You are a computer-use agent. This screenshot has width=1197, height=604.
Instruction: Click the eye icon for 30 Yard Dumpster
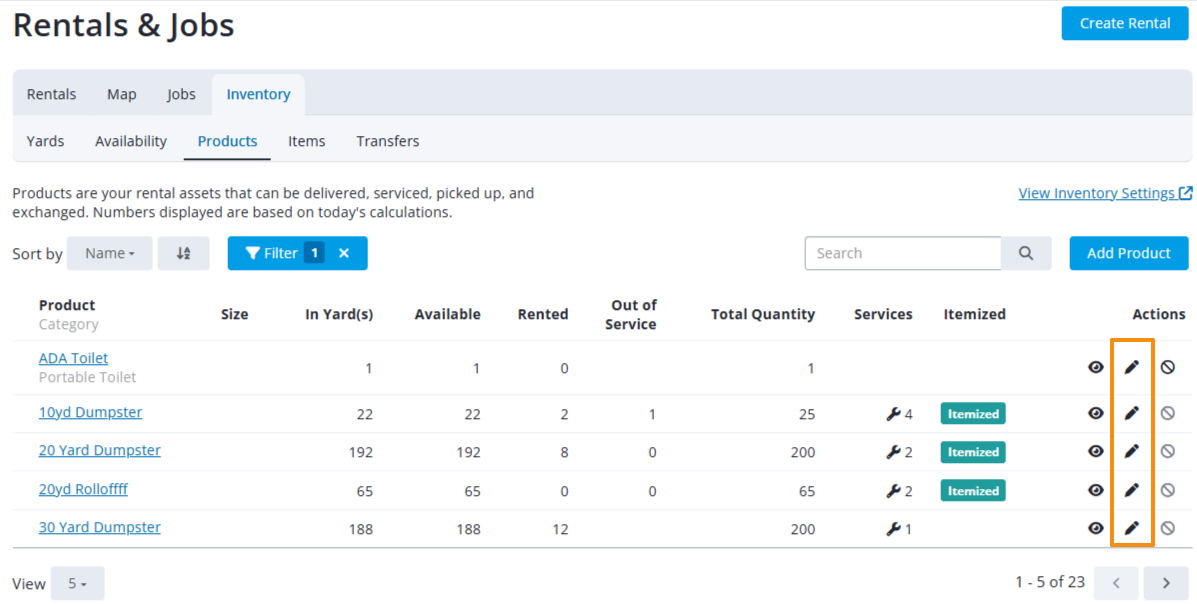1095,528
